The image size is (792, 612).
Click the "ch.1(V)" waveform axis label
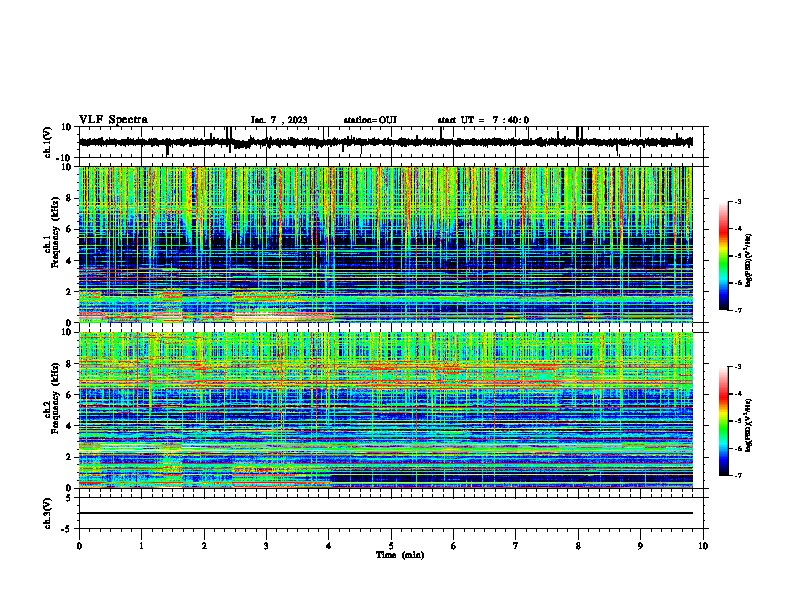click(47, 142)
